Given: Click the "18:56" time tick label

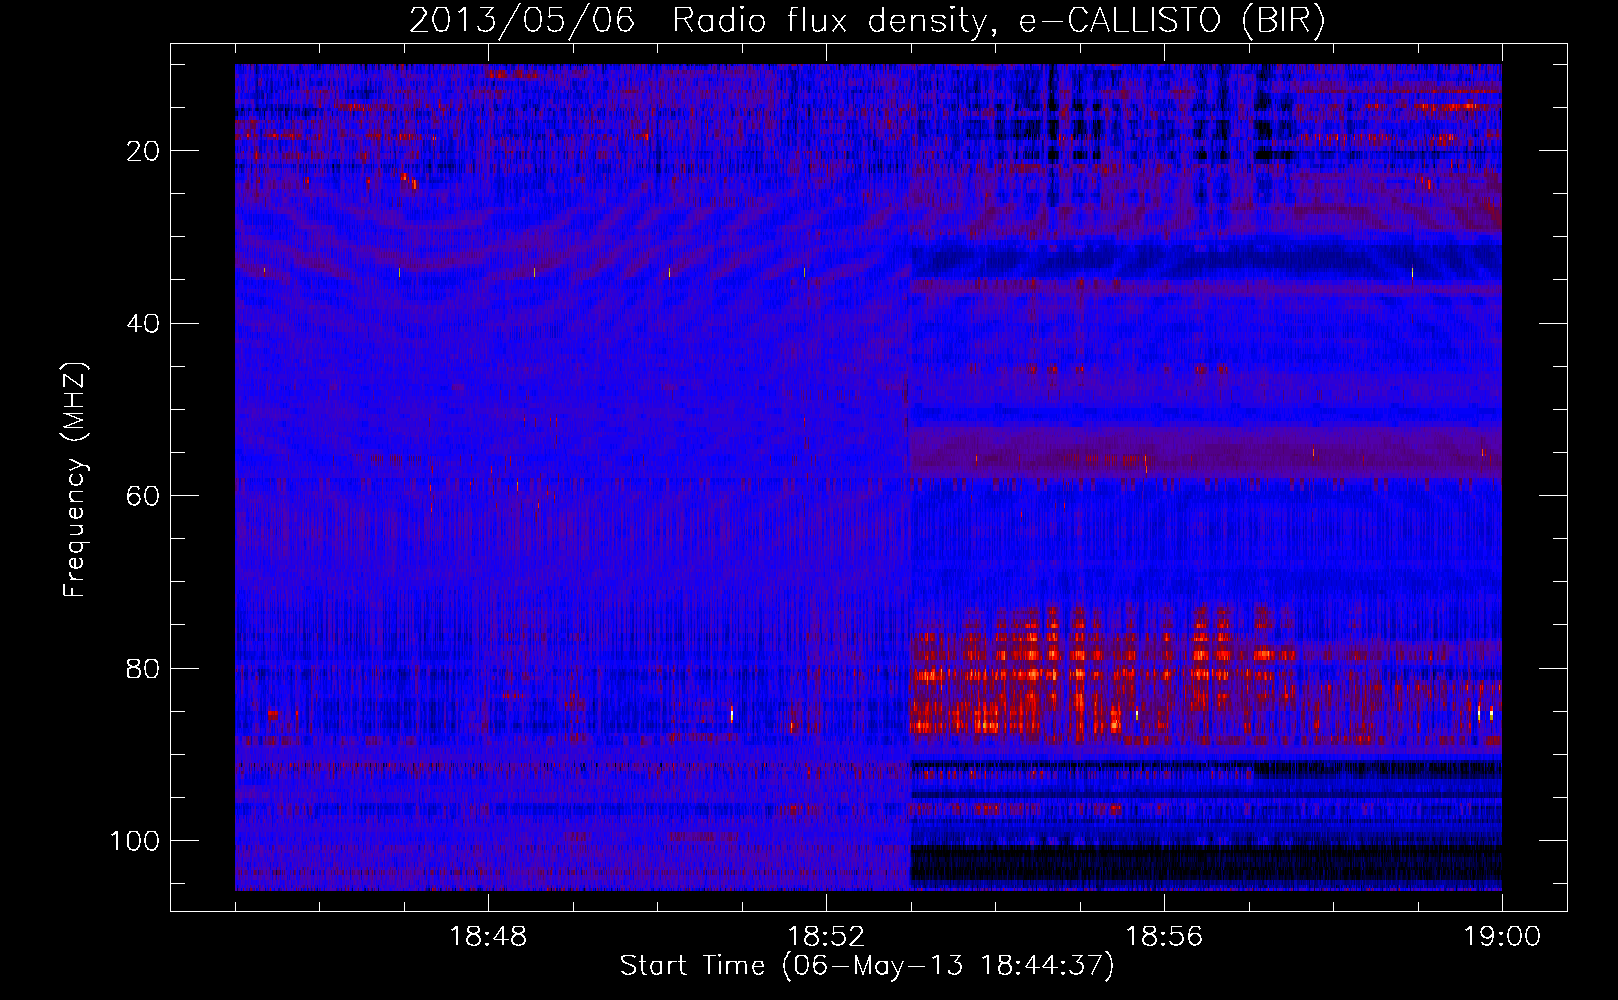Looking at the screenshot, I should click(x=1164, y=937).
